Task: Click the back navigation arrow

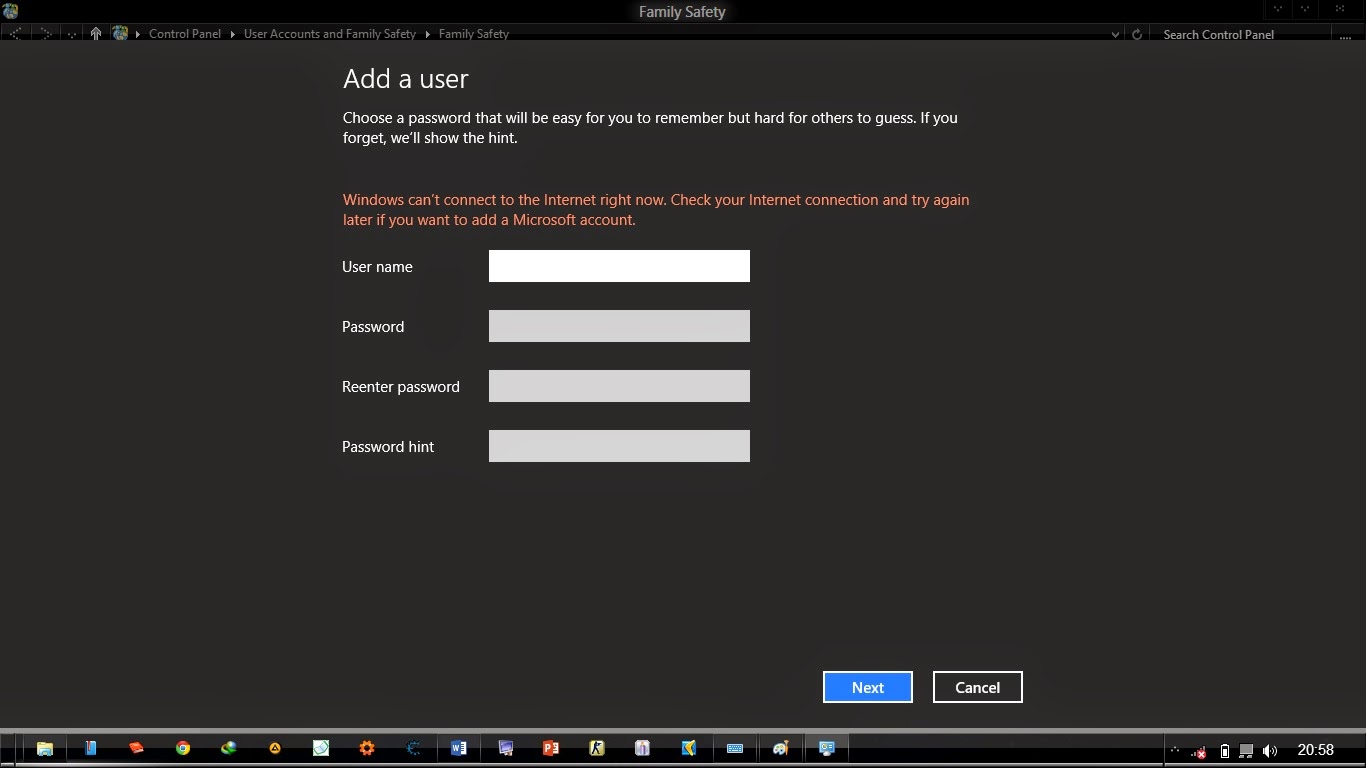Action: [x=15, y=33]
